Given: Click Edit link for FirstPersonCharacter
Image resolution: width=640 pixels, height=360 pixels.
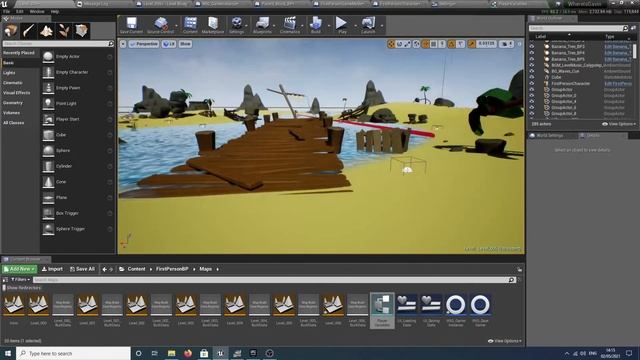Looking at the screenshot, I should 618,83.
